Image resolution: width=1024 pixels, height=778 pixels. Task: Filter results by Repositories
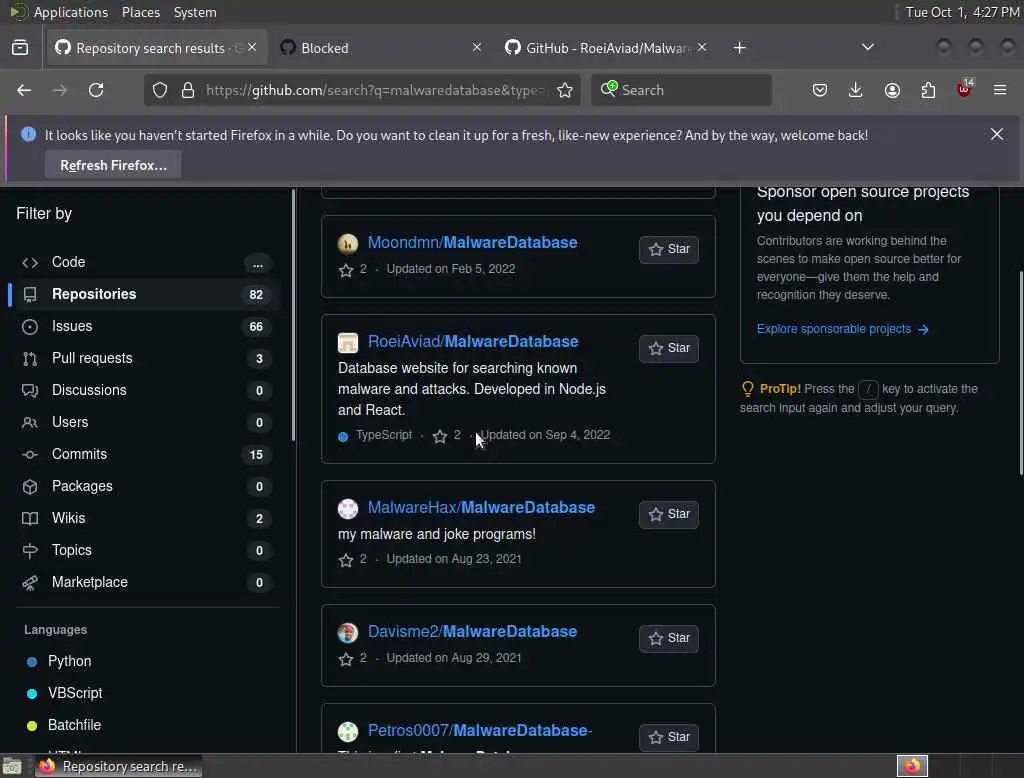145,295
